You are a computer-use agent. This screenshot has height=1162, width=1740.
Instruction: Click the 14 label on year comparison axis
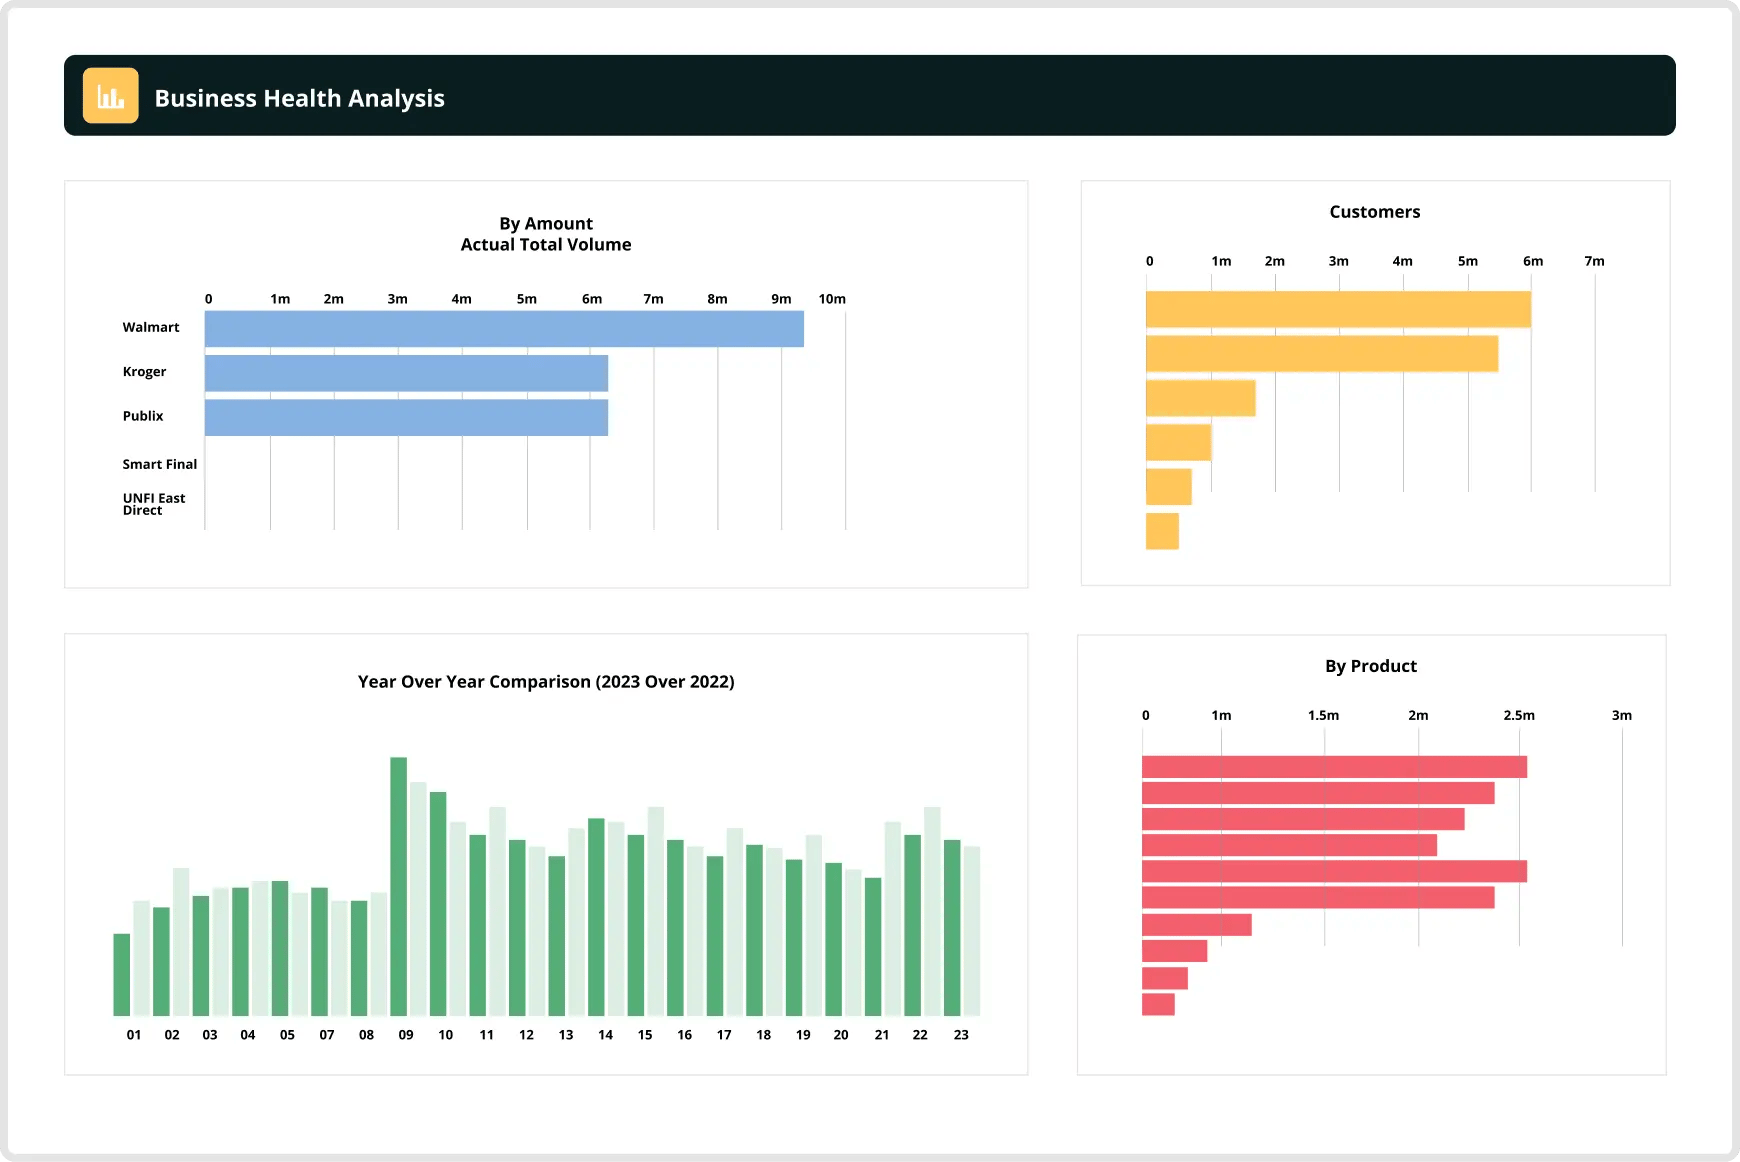click(605, 1035)
